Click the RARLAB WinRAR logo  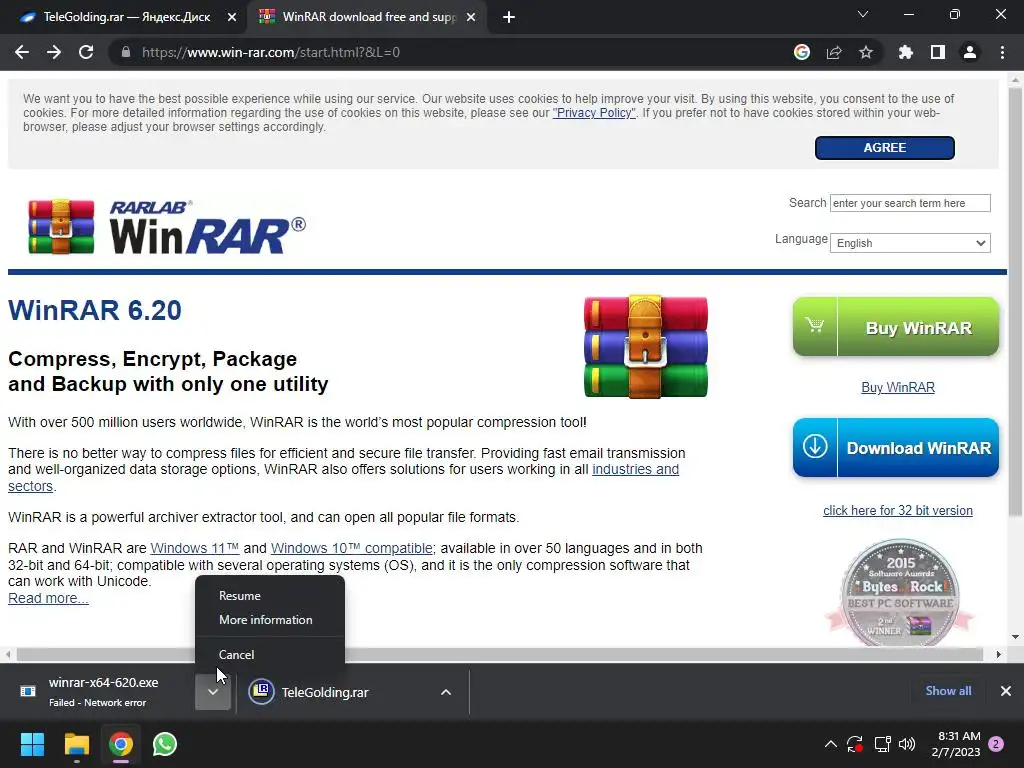point(167,227)
